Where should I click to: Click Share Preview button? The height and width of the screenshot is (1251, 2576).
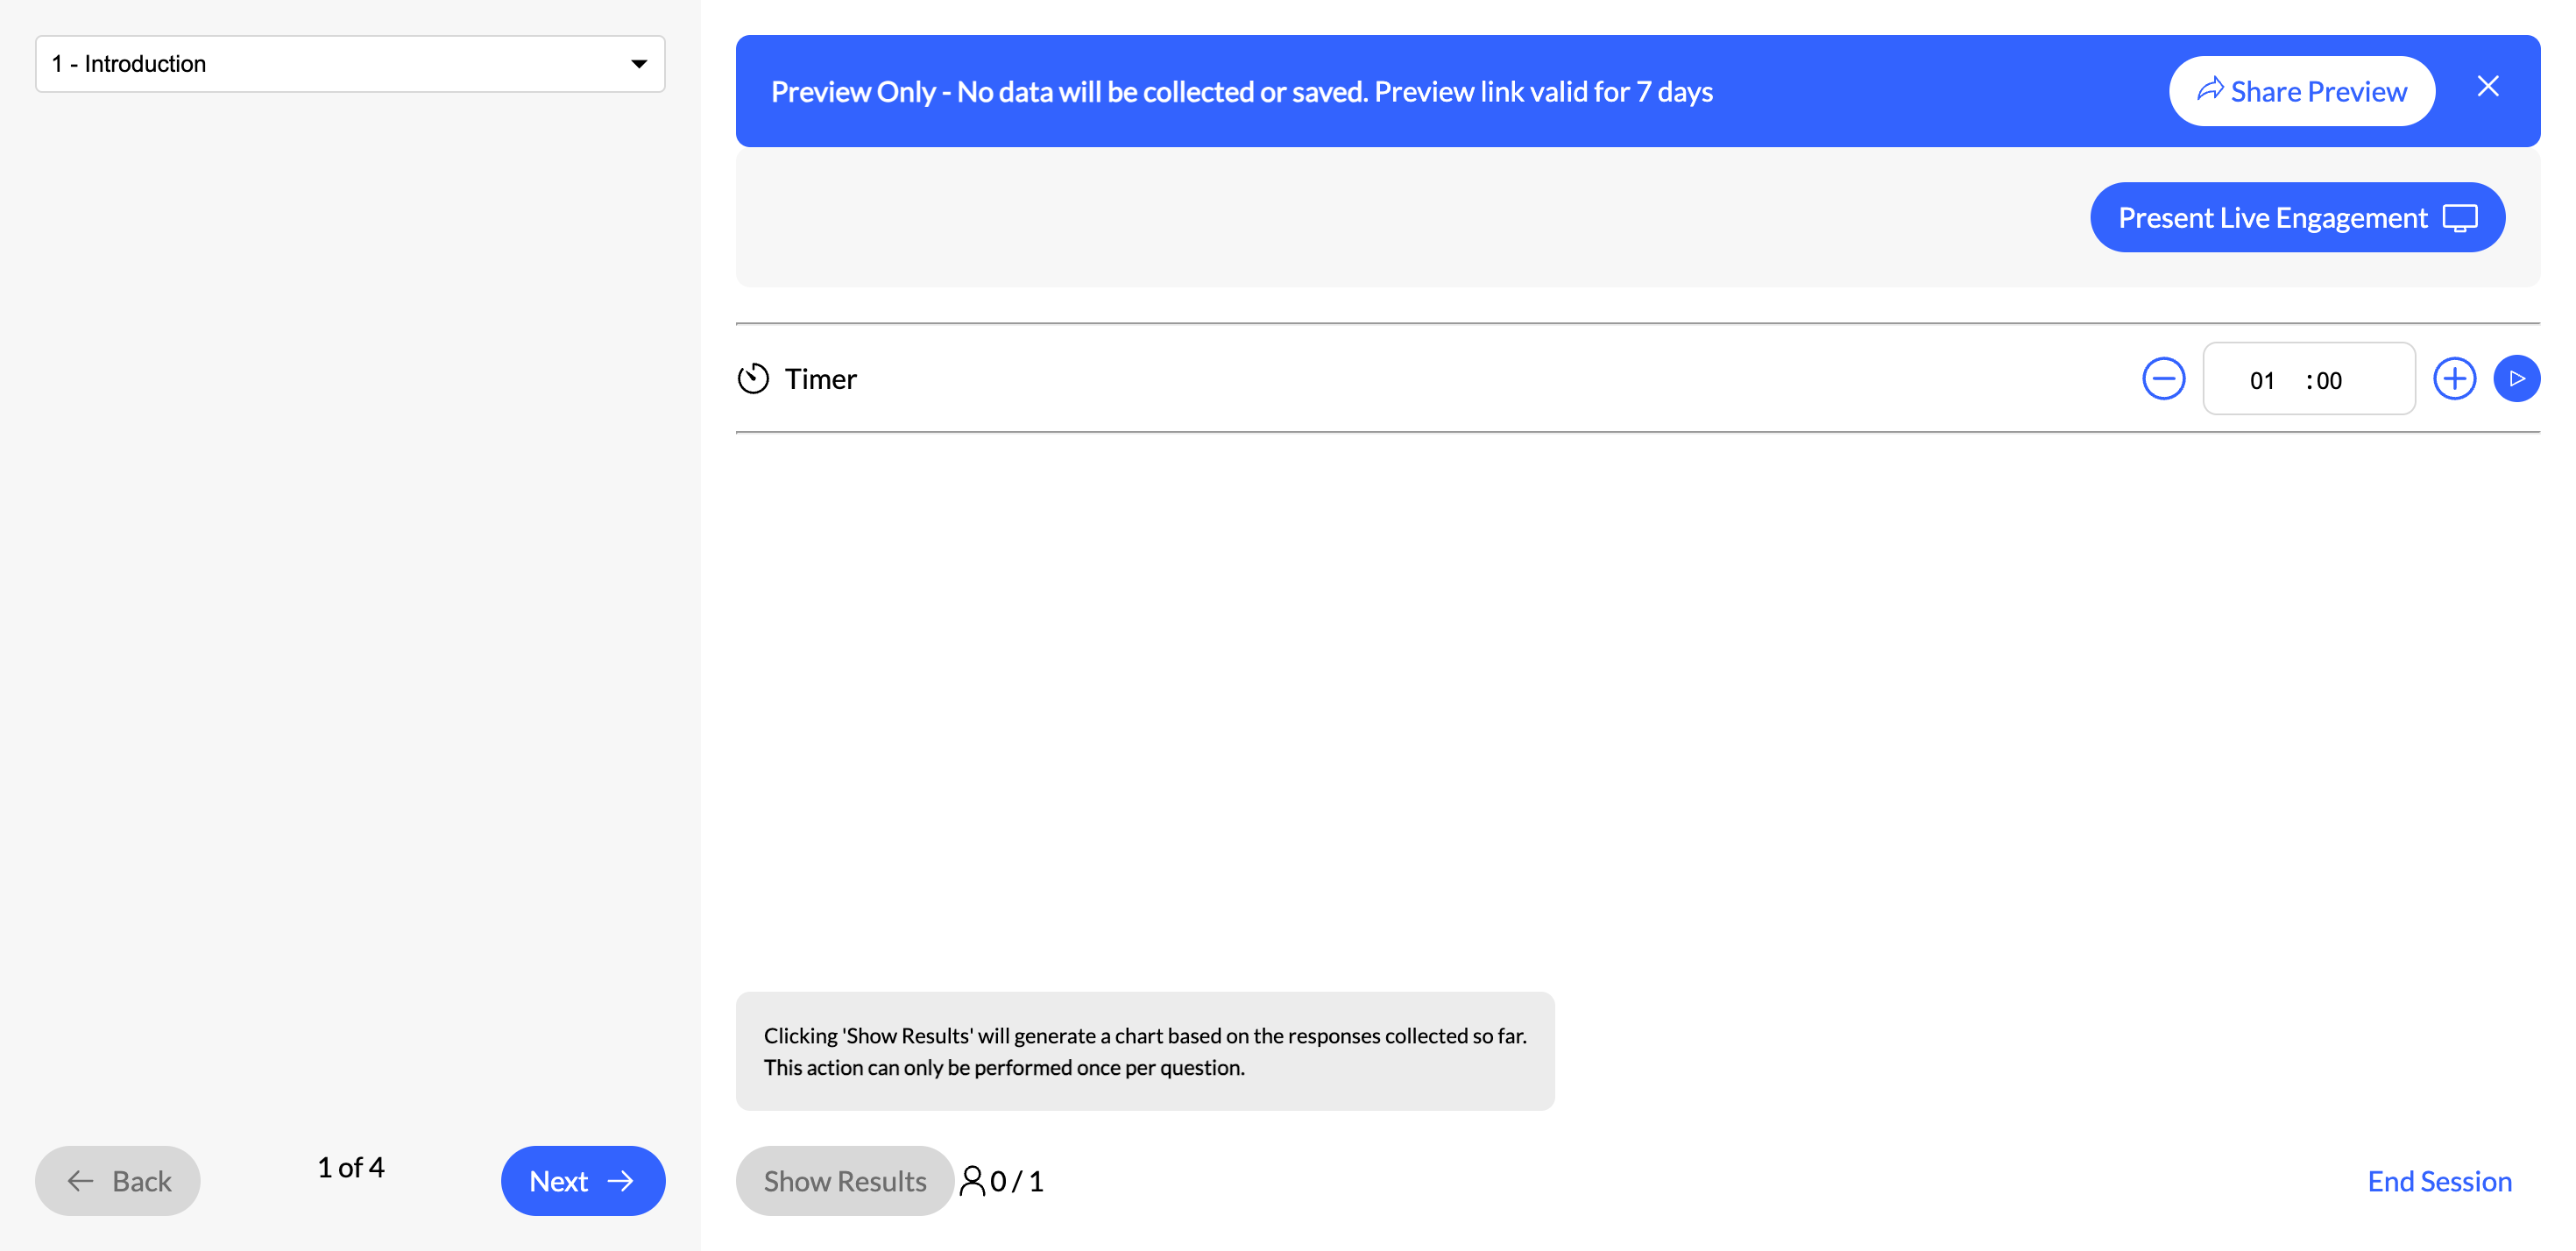tap(2301, 91)
